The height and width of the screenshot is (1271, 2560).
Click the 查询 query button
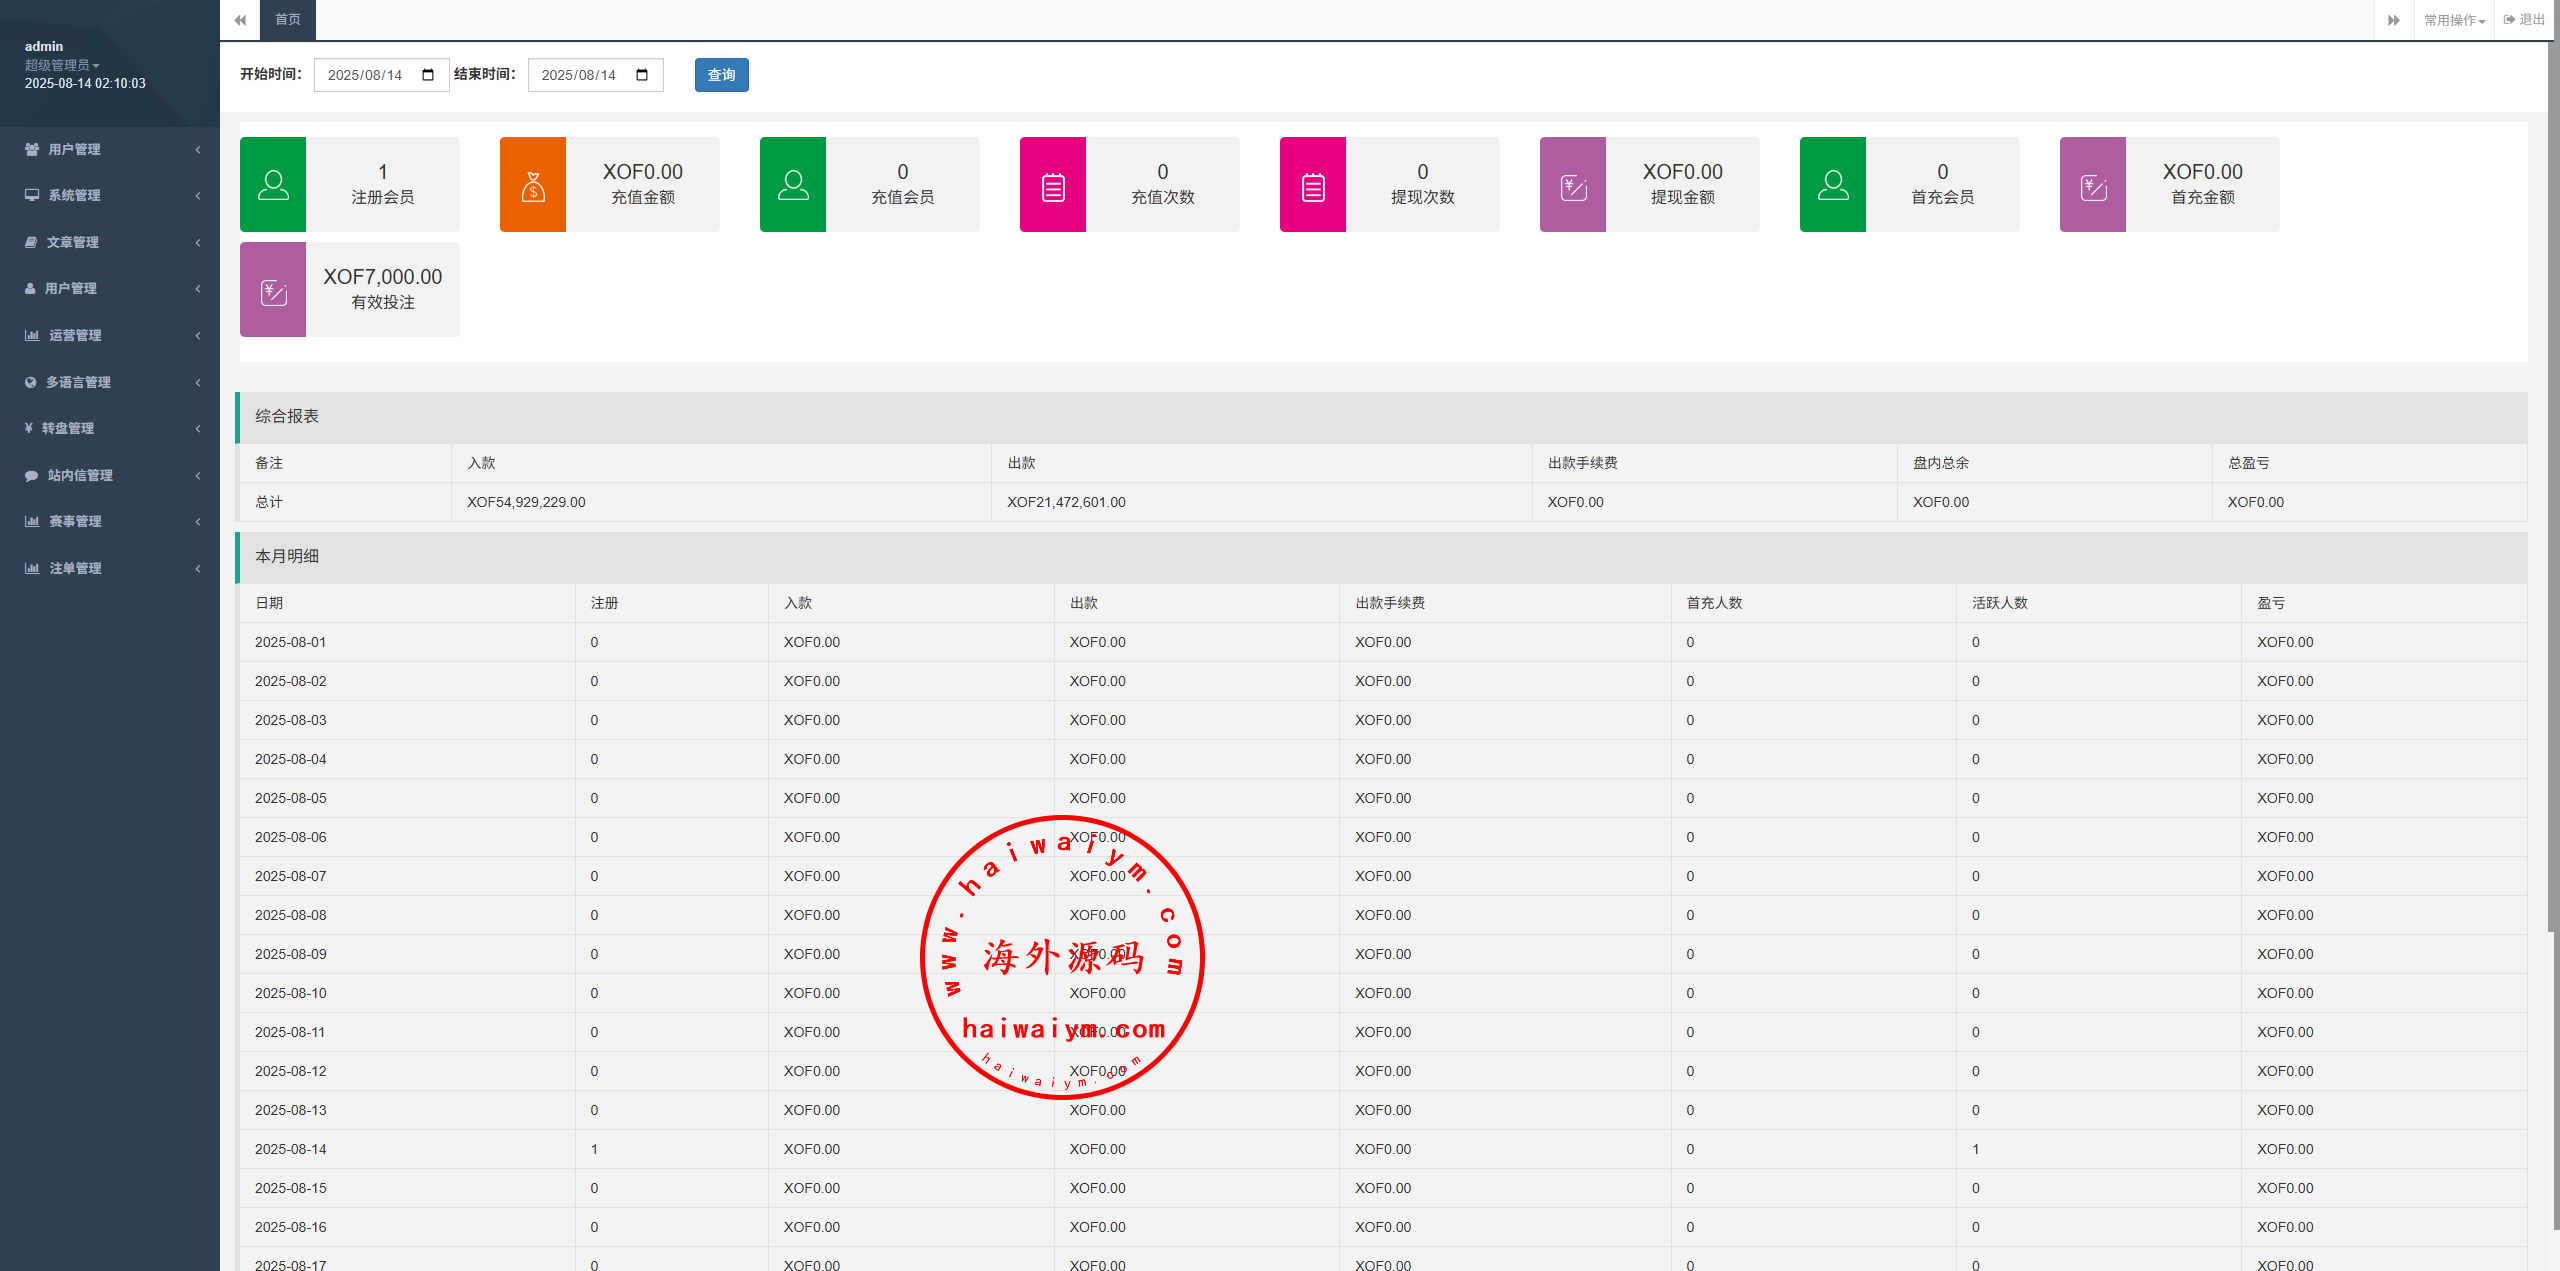[721, 75]
